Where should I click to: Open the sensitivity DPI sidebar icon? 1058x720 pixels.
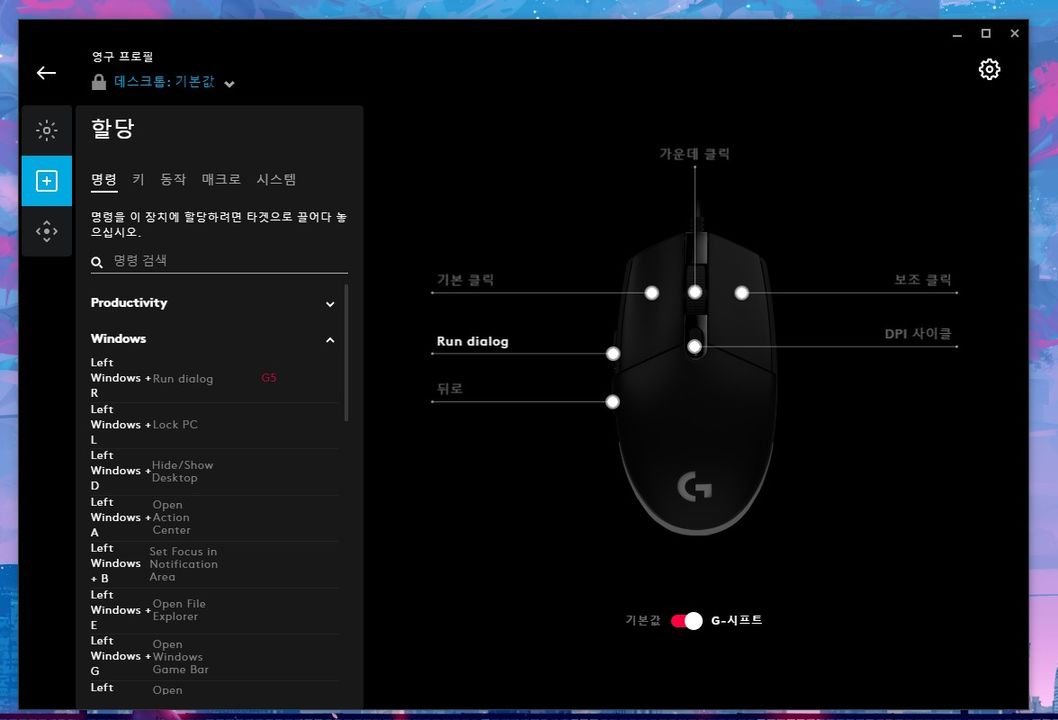click(47, 231)
